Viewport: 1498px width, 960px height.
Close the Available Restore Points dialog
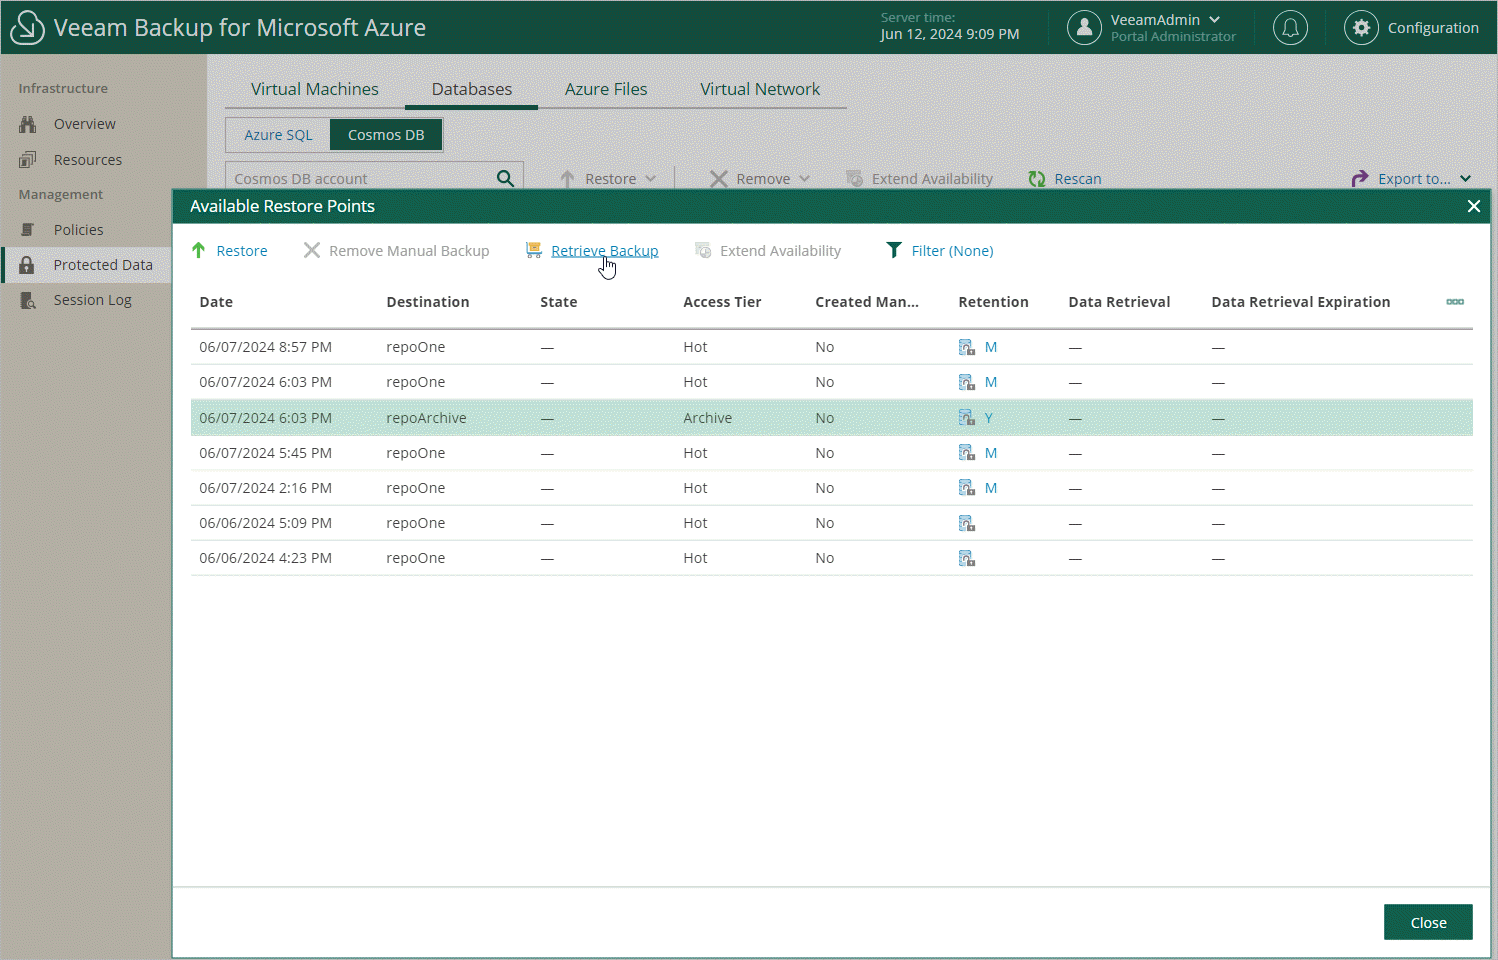1473,206
